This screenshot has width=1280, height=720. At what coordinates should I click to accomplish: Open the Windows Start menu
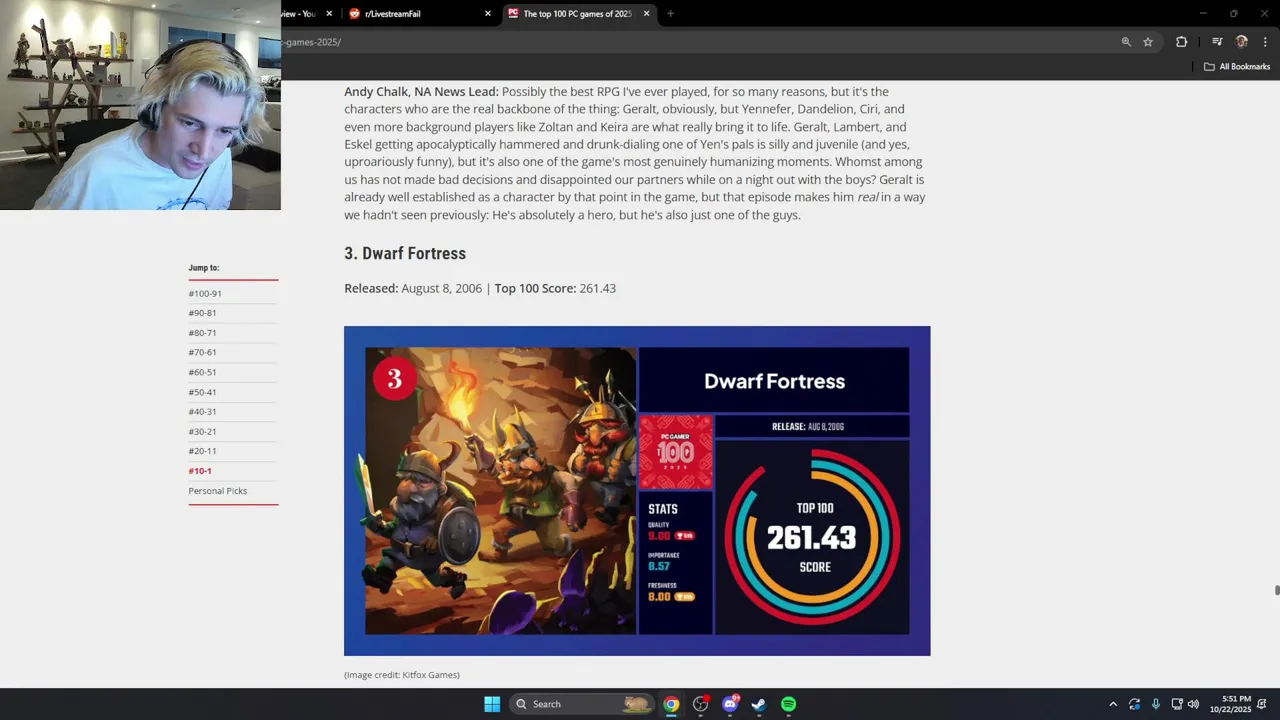tap(492, 704)
